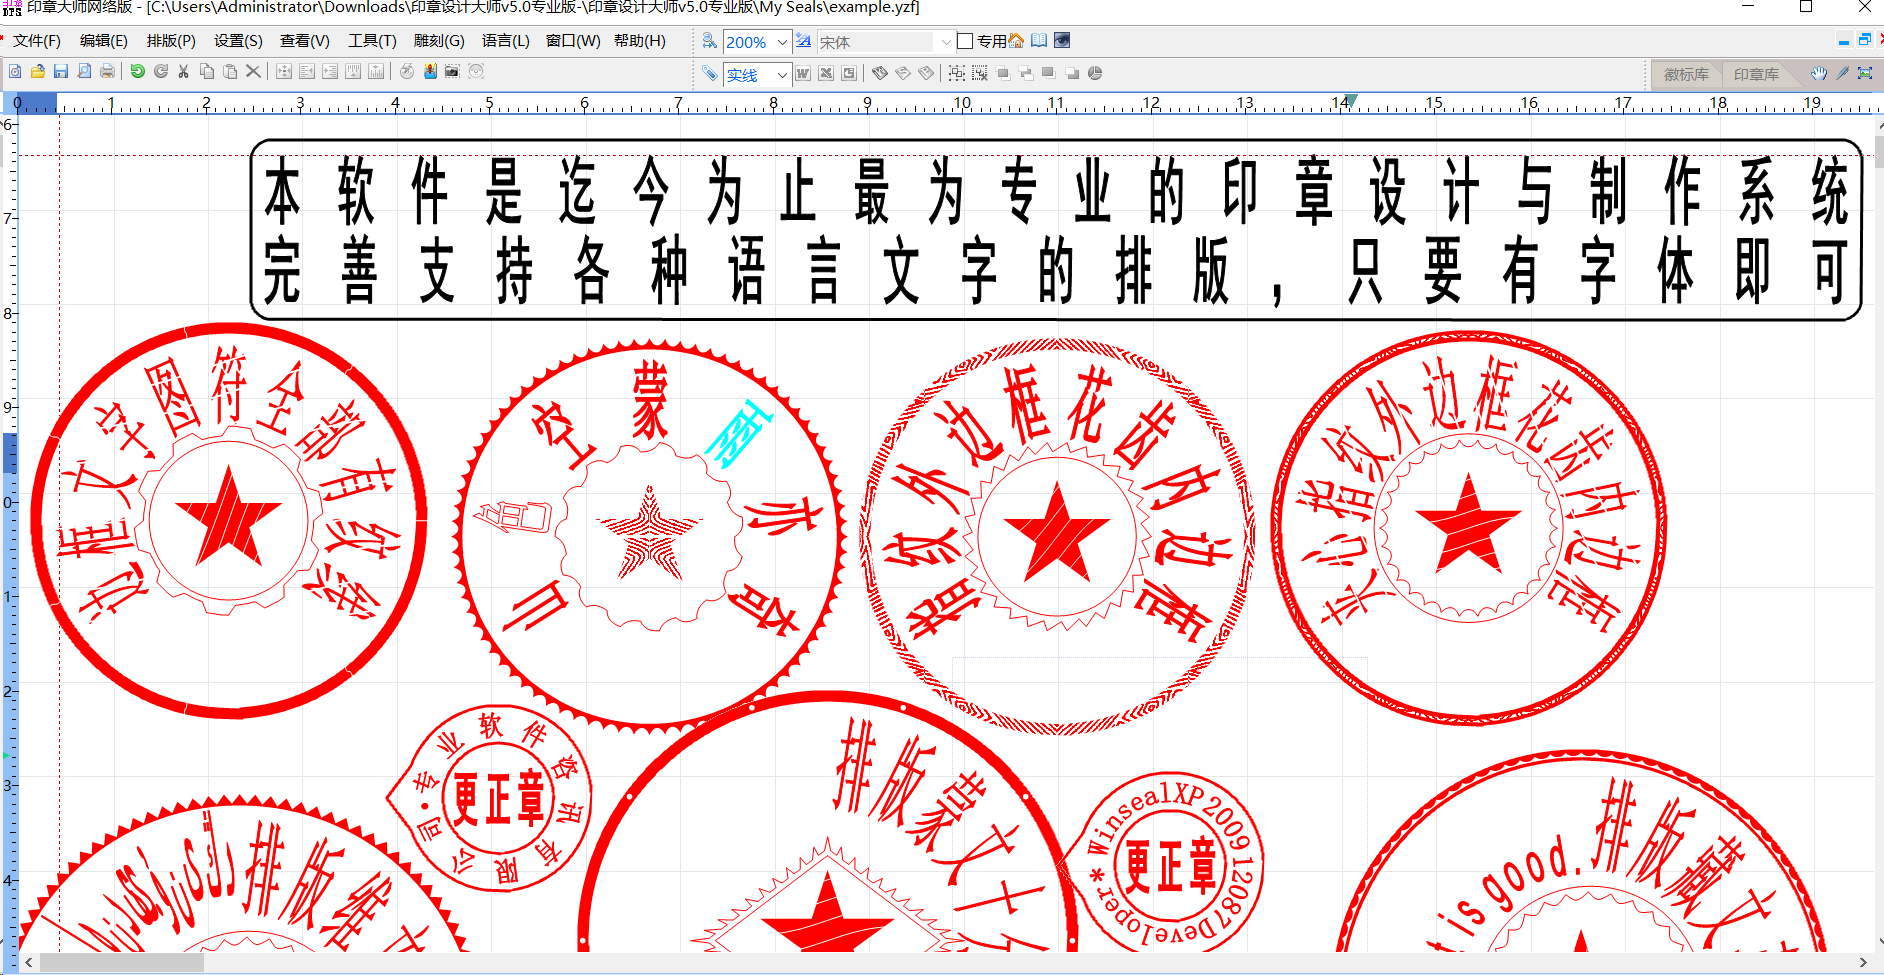Screen dimensions: 1884x975
Task: Click the red figure wizard icon
Action: pyautogui.click(x=430, y=72)
